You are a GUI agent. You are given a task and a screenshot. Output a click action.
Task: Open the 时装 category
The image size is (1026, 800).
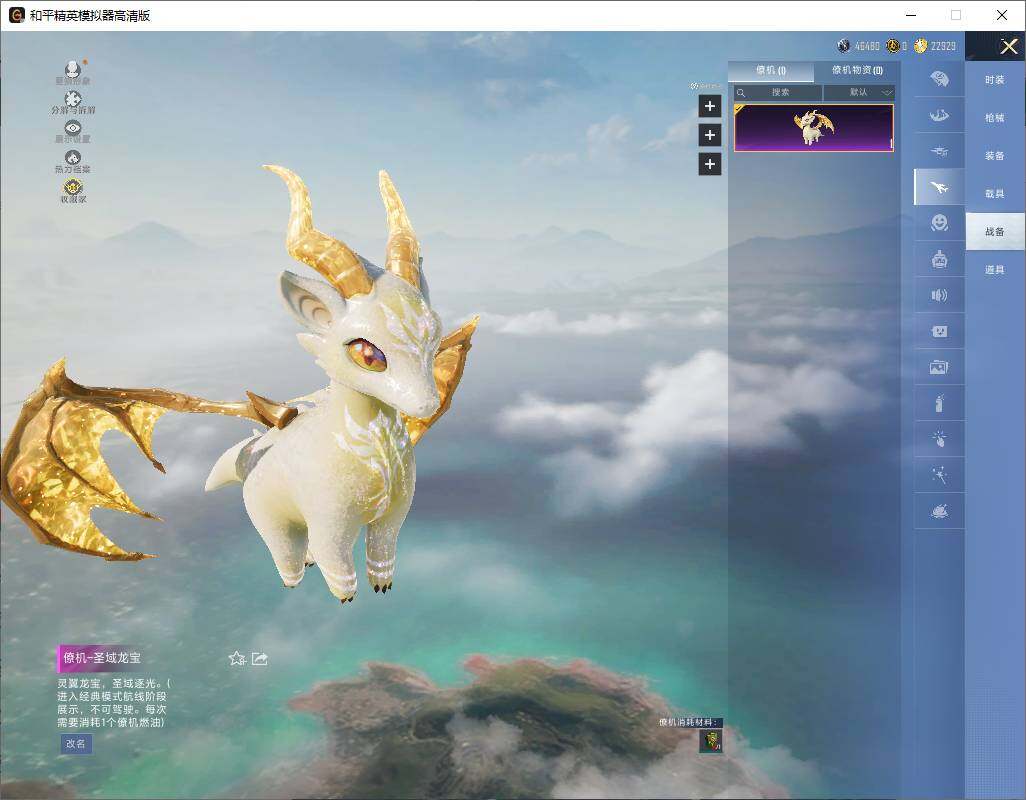(x=995, y=80)
